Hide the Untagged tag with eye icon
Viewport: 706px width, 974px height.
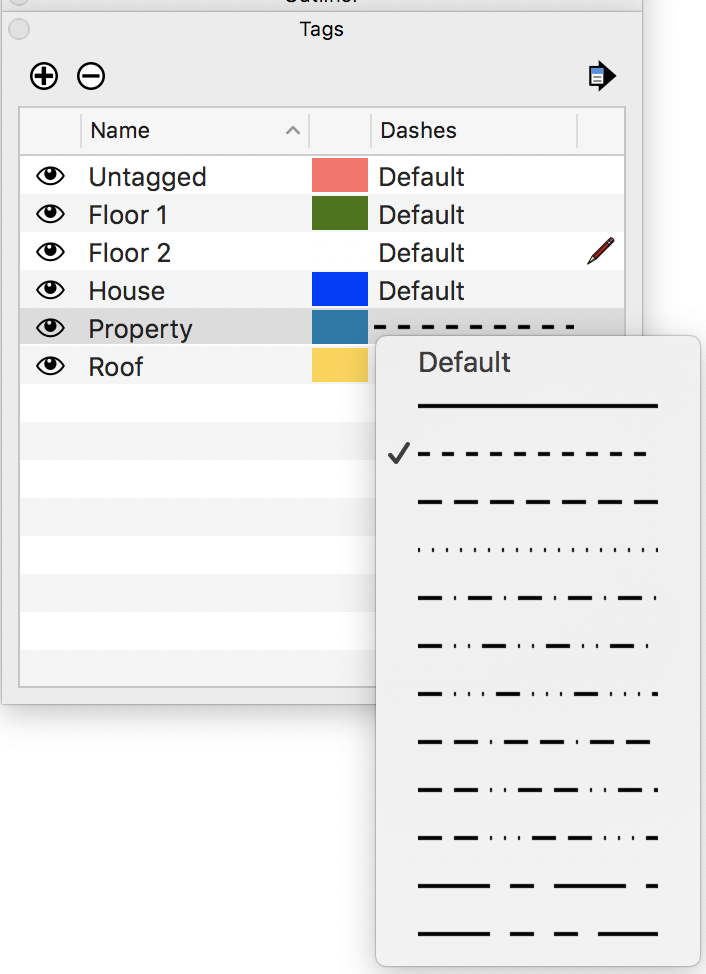(50, 176)
